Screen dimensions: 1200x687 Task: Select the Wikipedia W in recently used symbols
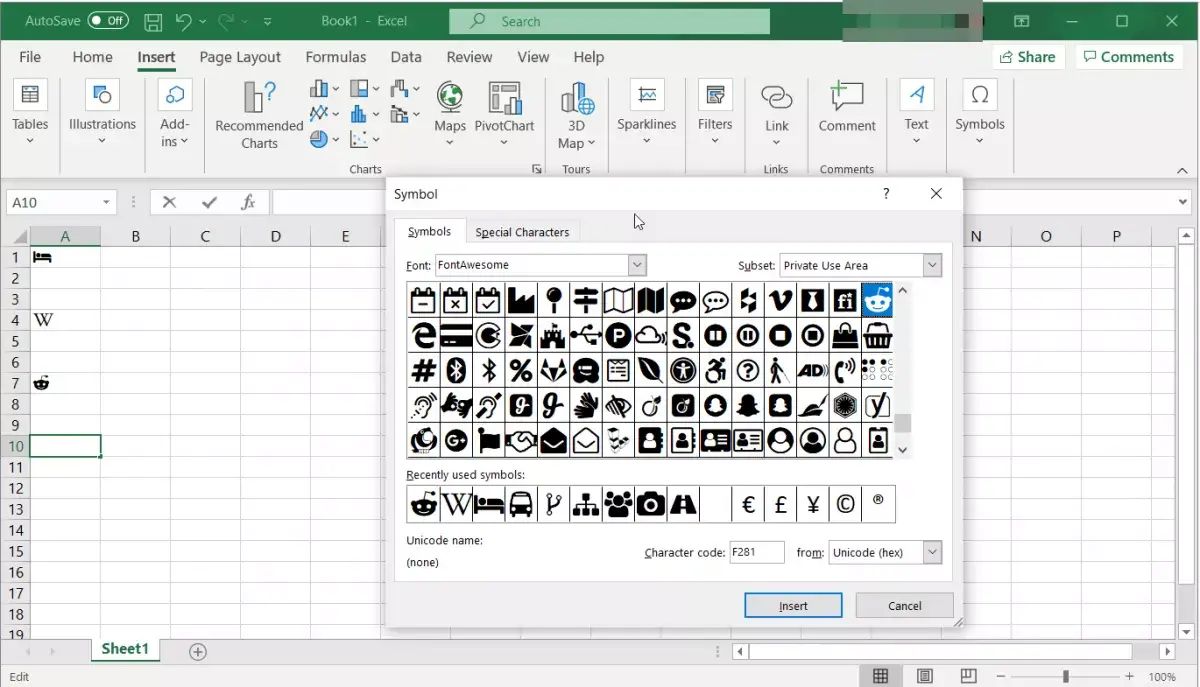pos(456,505)
